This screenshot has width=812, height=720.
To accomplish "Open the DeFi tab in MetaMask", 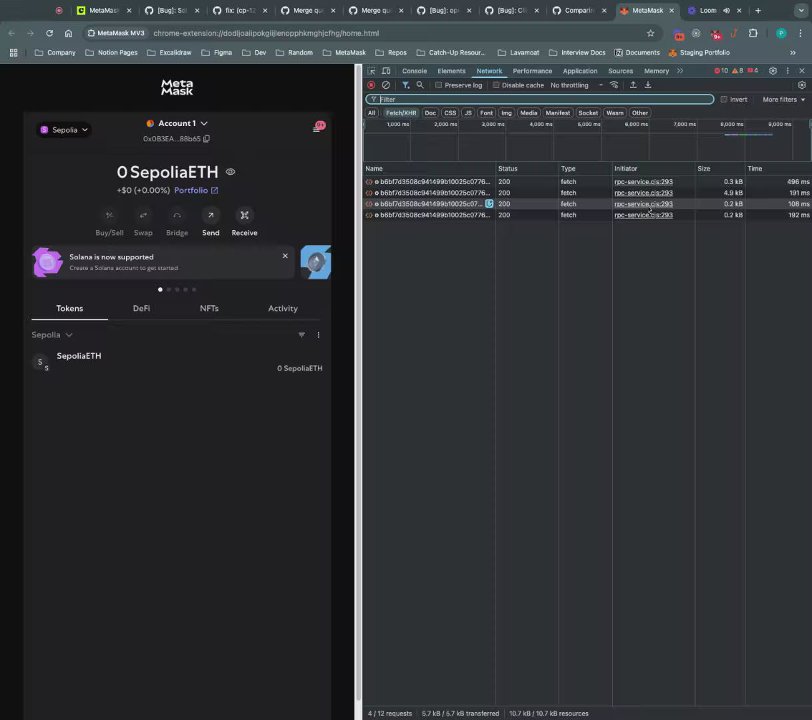I will click(x=141, y=308).
